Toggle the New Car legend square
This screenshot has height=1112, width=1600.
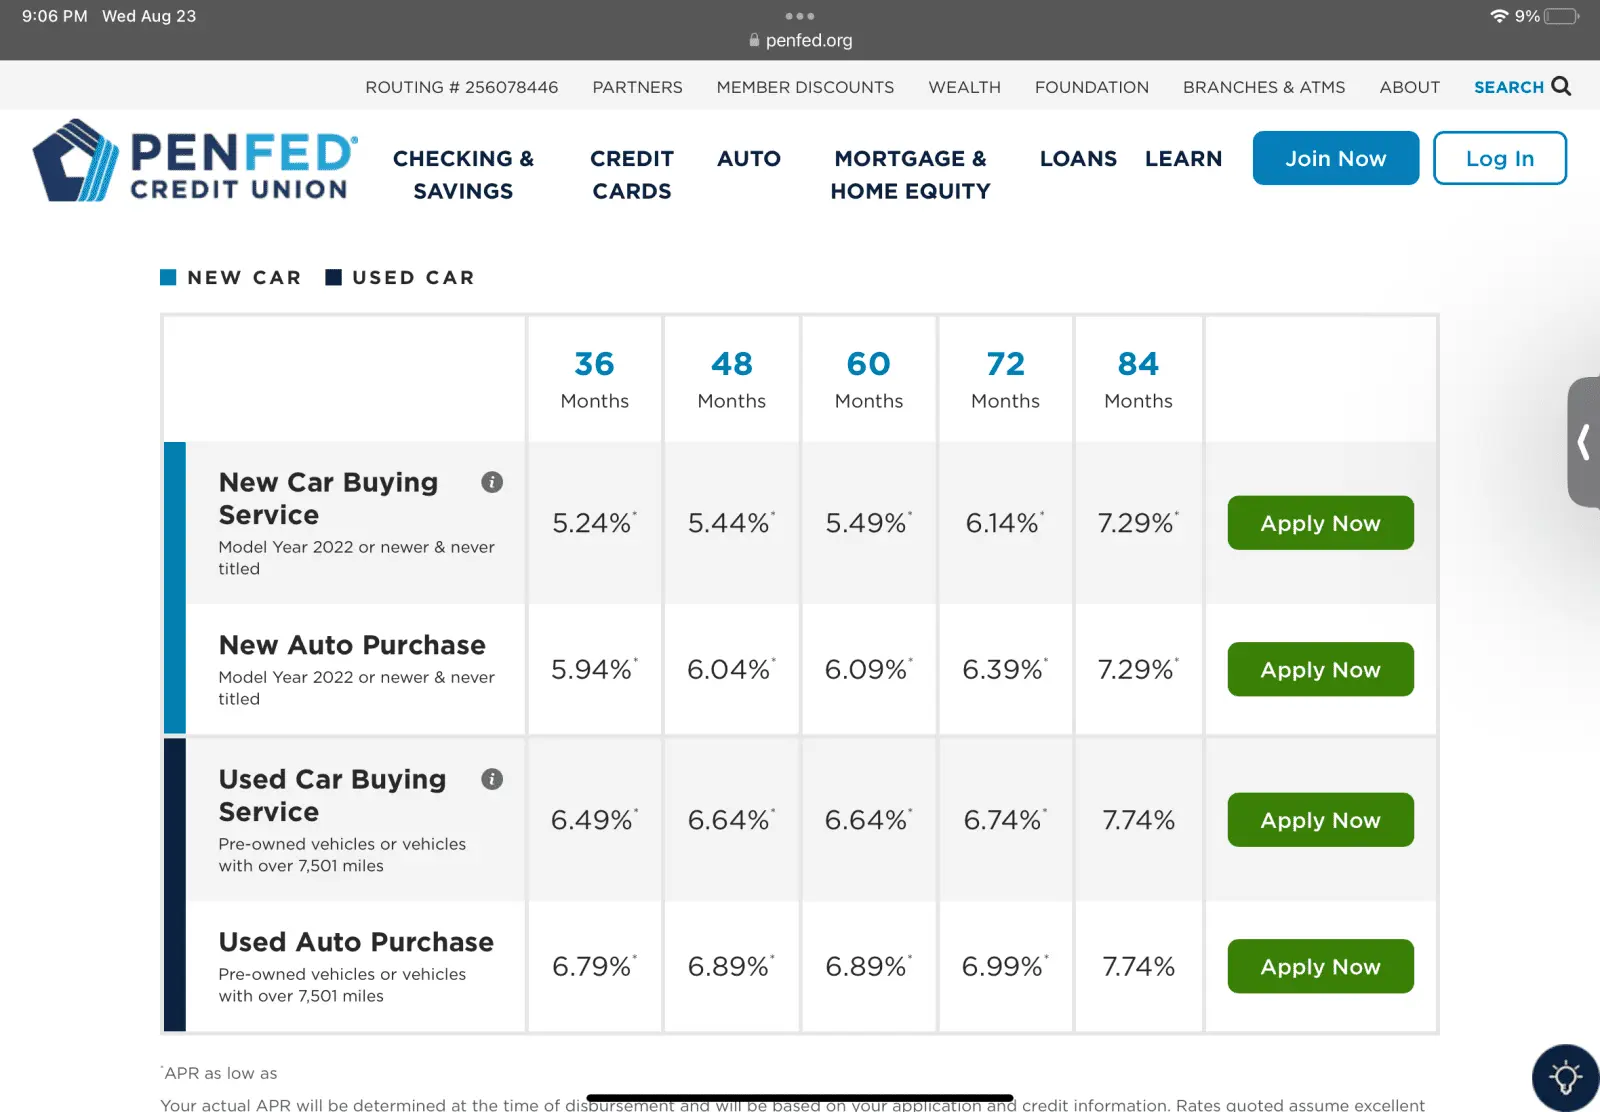tap(168, 277)
